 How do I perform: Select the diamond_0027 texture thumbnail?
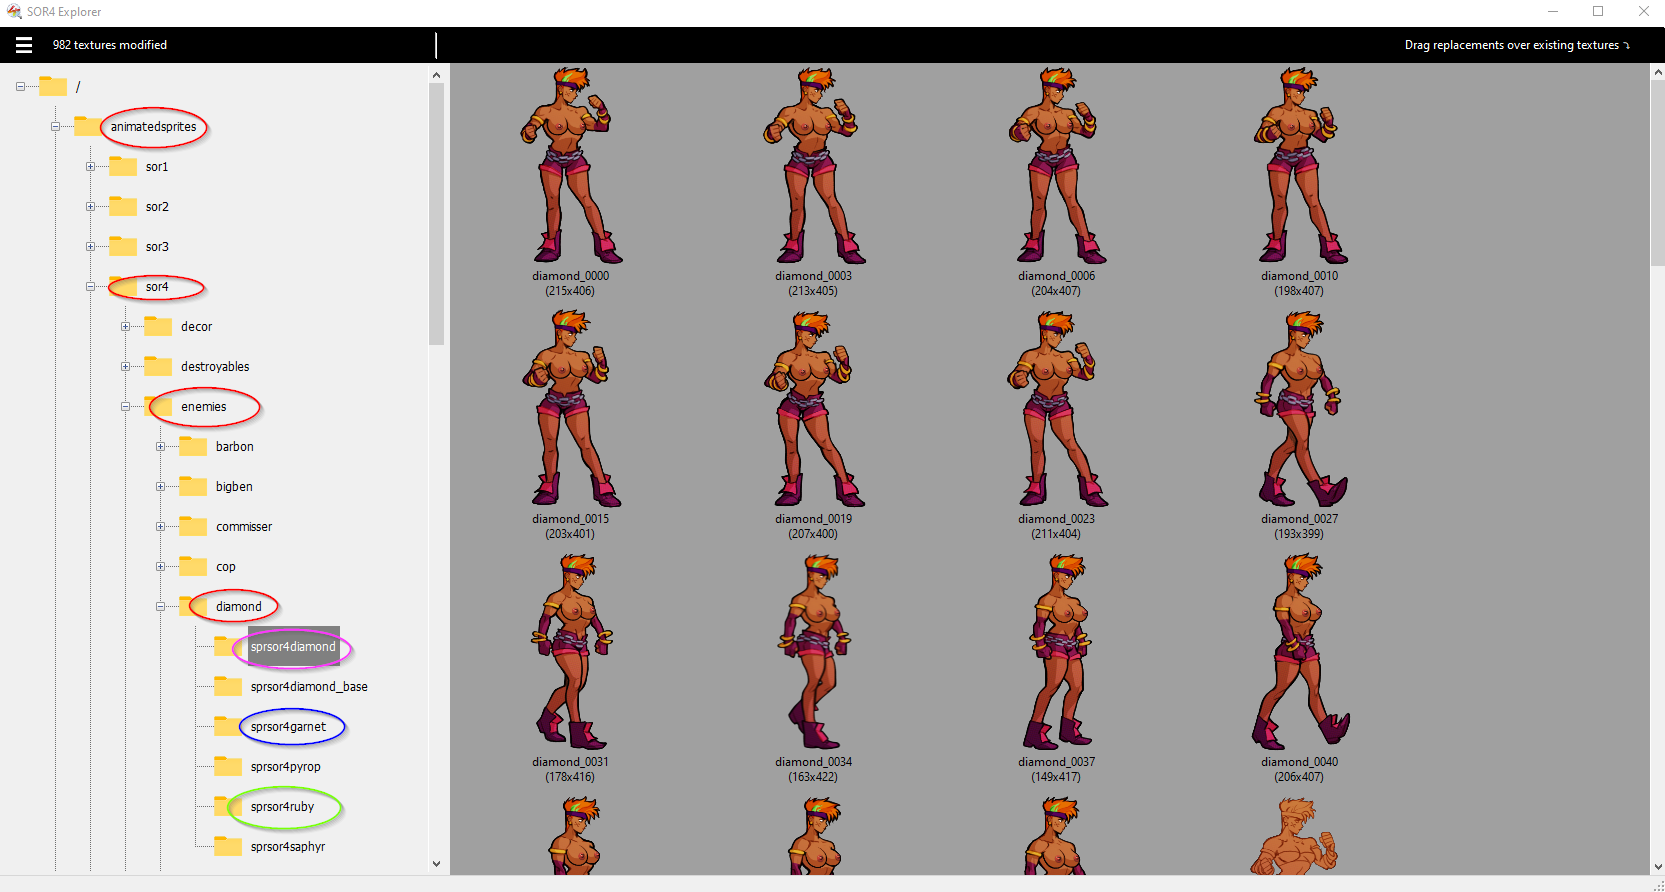pyautogui.click(x=1299, y=409)
